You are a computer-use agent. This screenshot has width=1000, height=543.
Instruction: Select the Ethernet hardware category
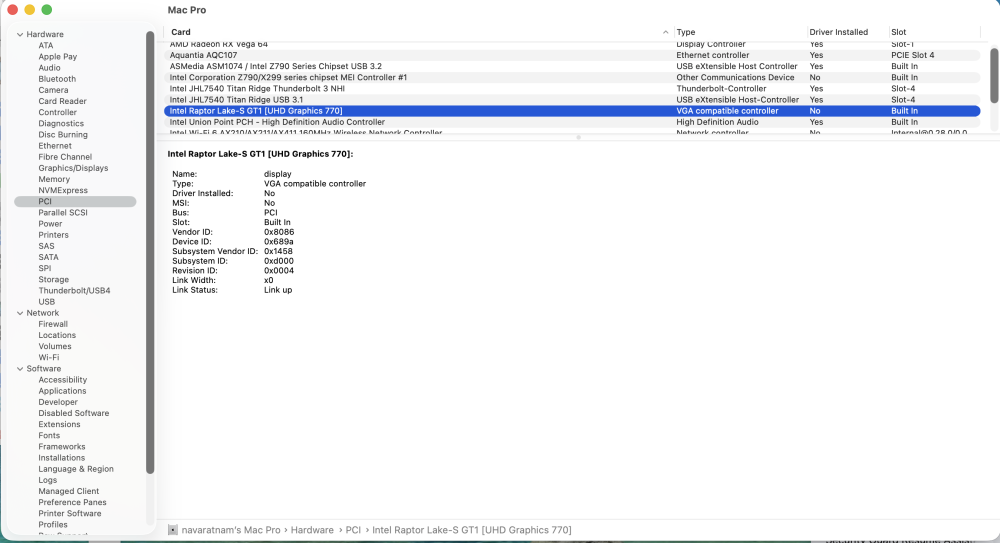(x=55, y=146)
